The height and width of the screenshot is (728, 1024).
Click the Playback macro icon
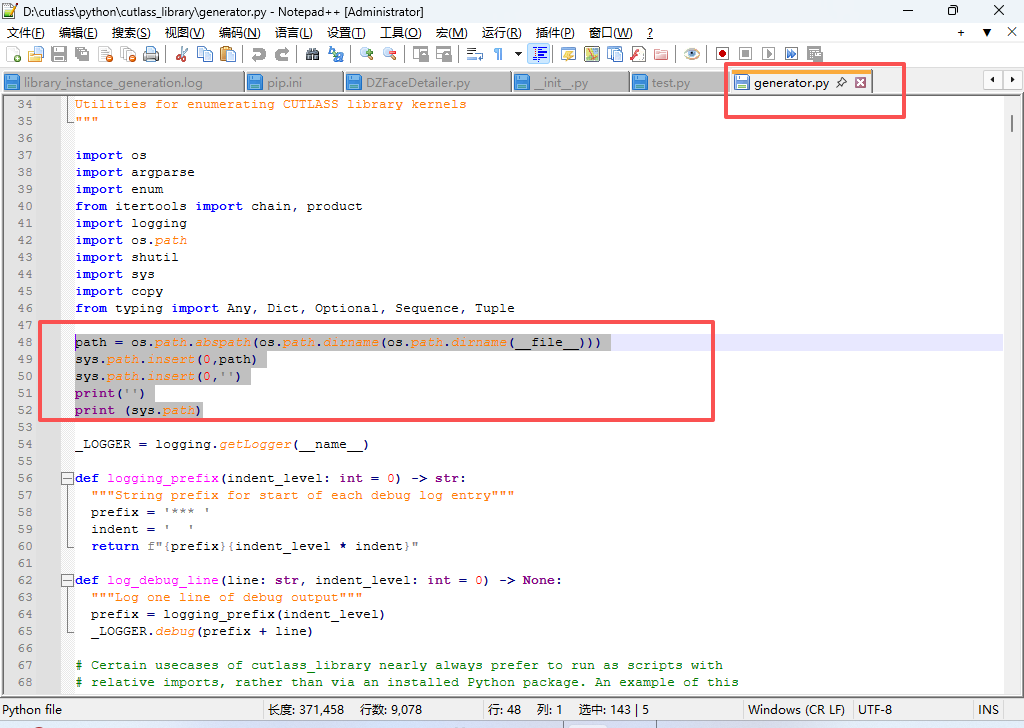(768, 54)
